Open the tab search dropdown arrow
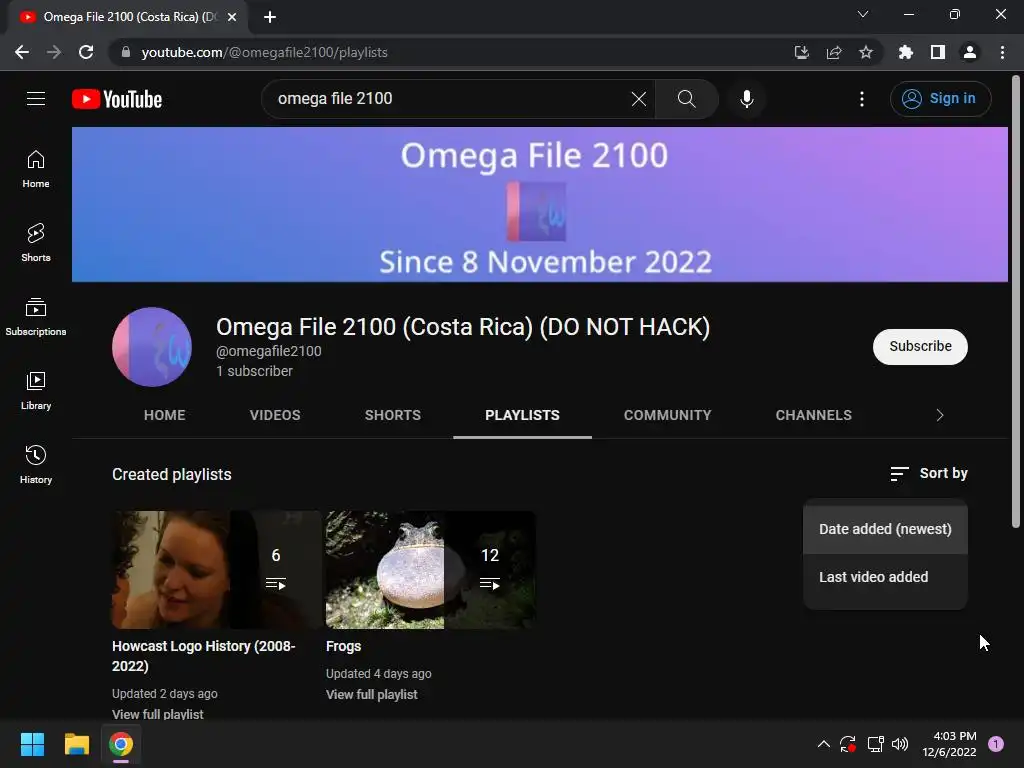 click(863, 14)
